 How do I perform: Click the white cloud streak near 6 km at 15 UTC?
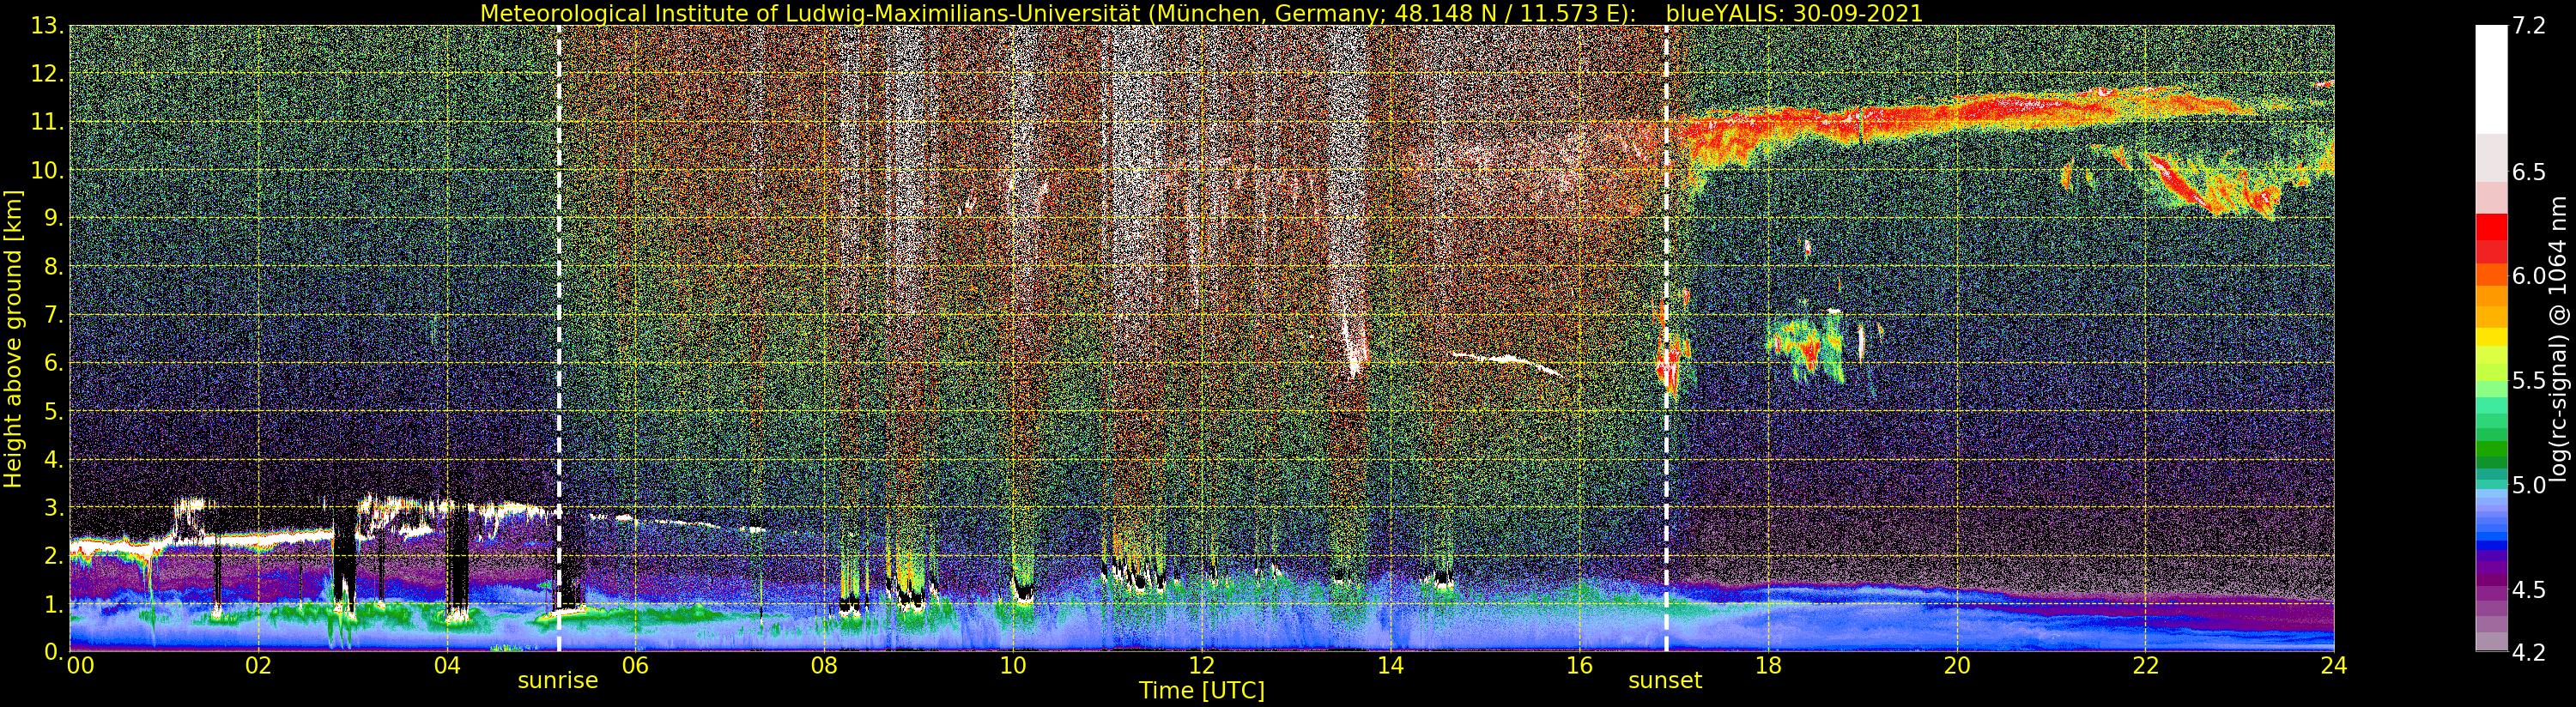pos(1505,362)
